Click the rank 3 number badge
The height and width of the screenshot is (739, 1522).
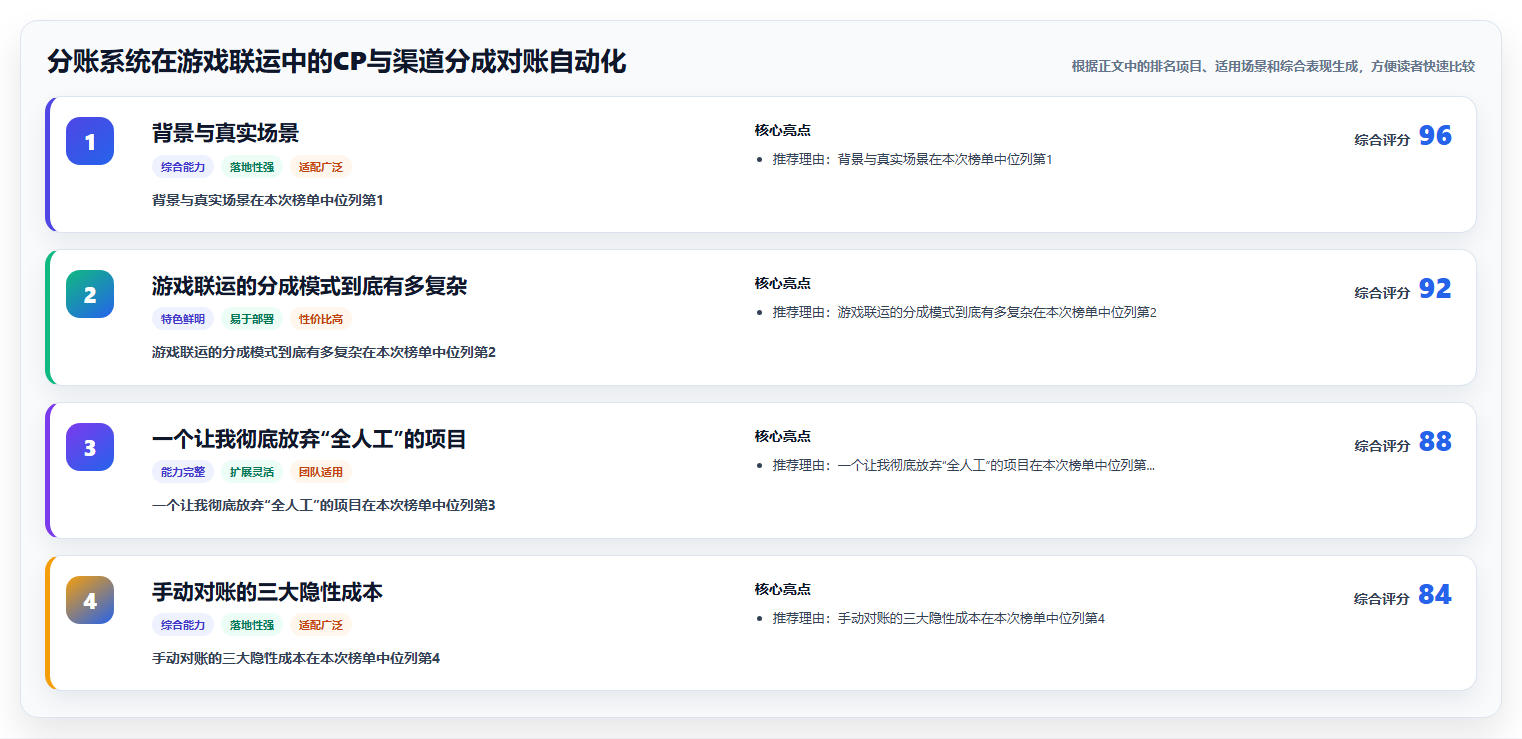90,447
